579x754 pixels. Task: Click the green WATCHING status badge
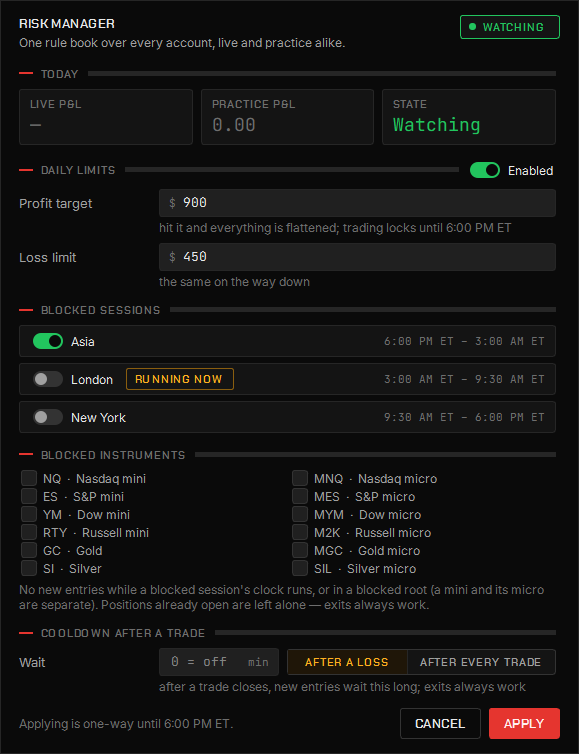tap(510, 27)
